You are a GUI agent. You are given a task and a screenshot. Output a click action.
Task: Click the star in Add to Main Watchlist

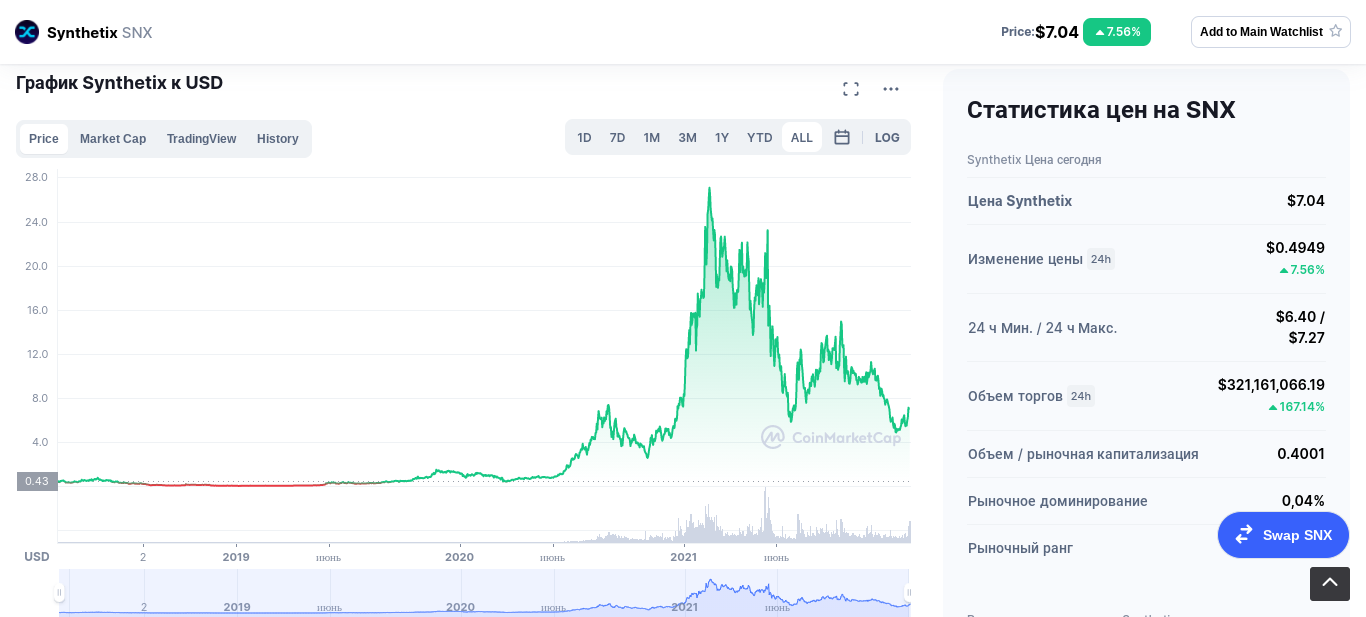(x=1335, y=31)
